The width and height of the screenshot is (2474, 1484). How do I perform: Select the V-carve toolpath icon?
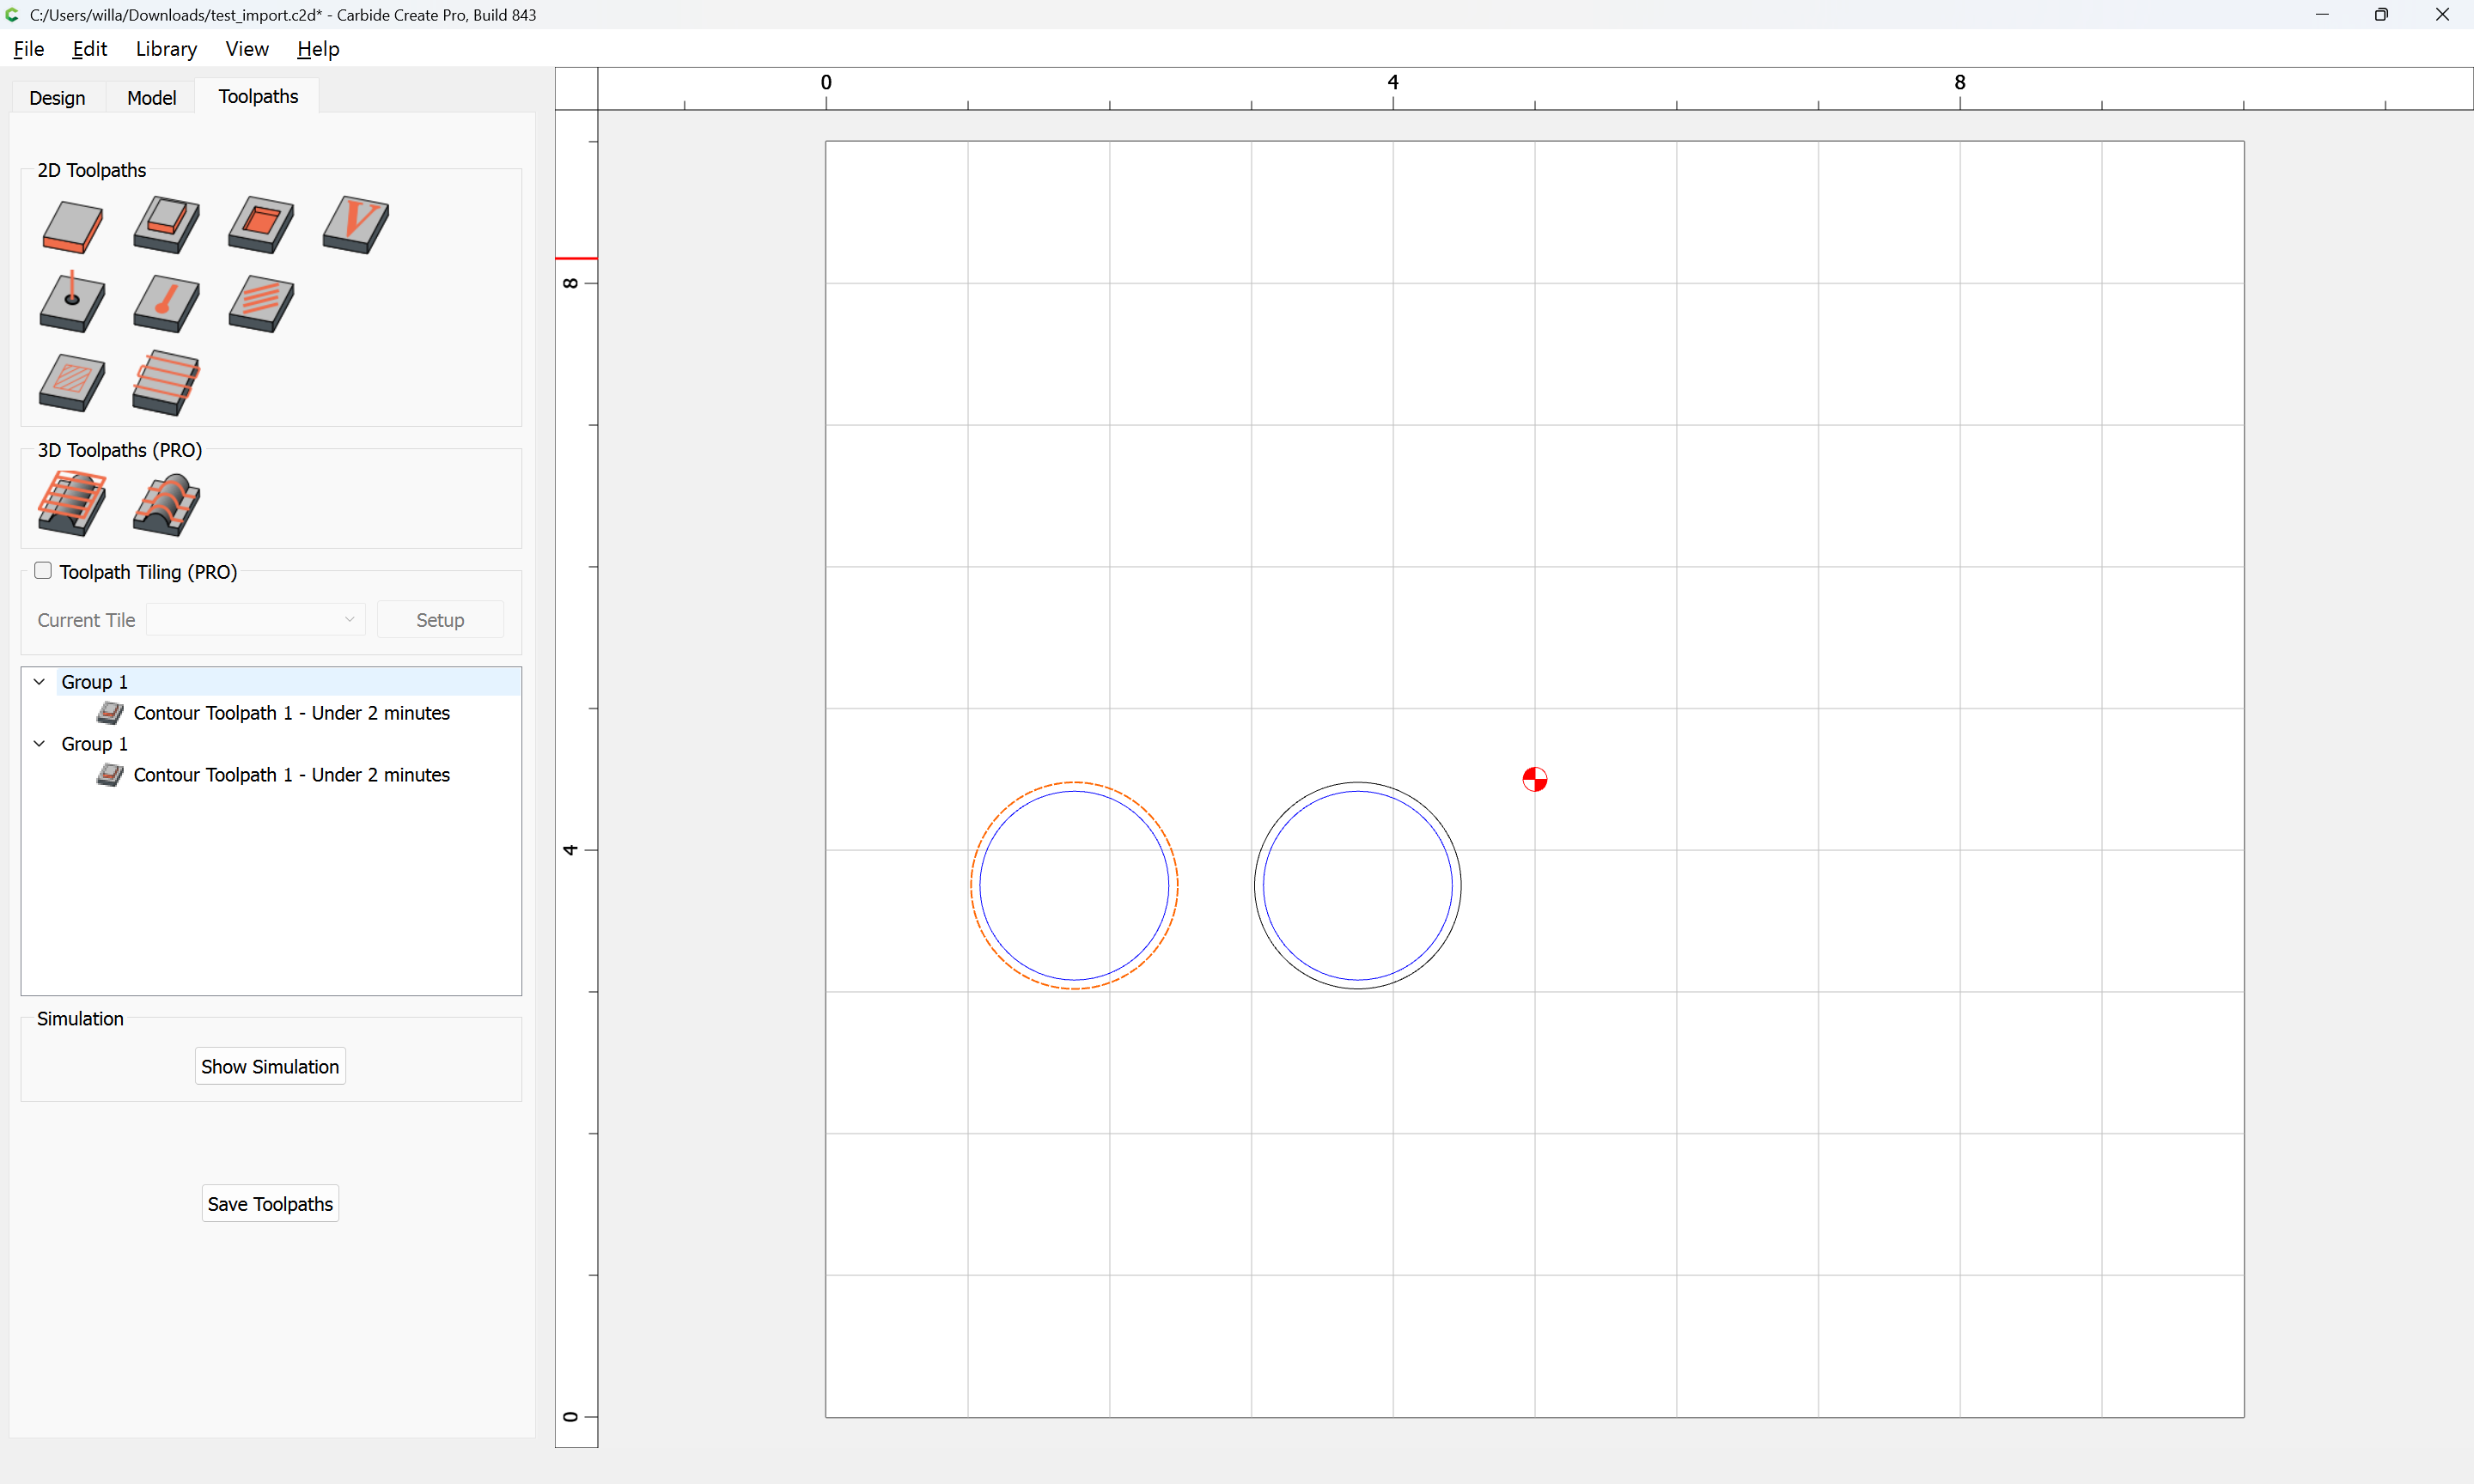point(355,225)
